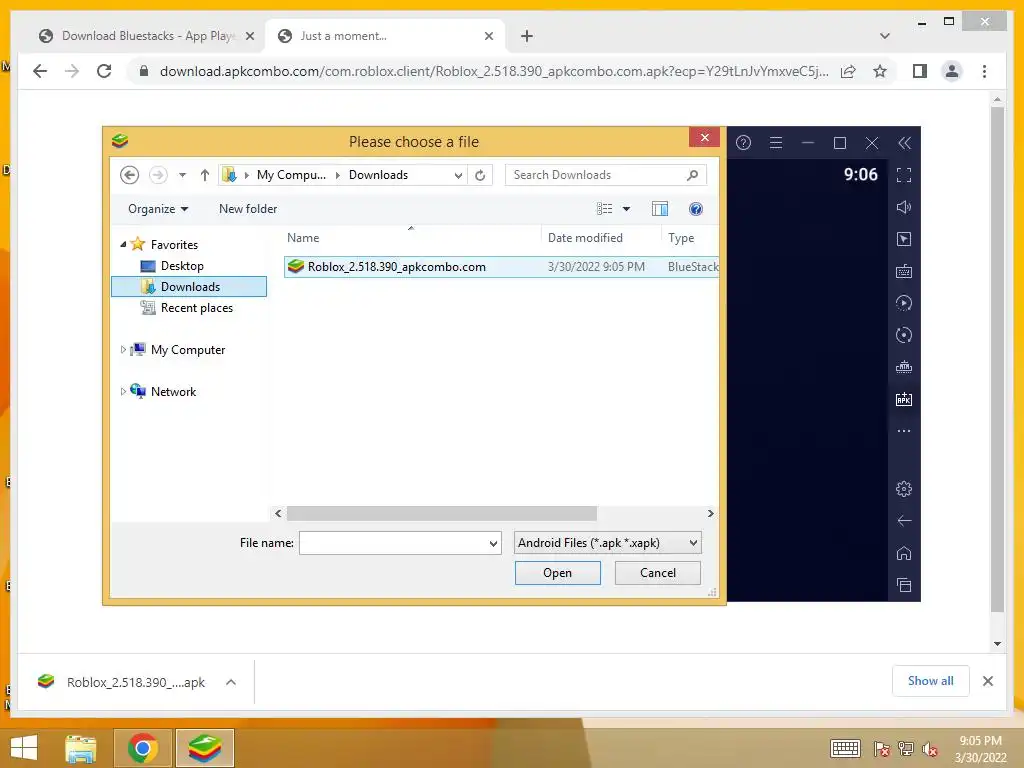1024x768 pixels.
Task: Click the Open button
Action: (557, 573)
